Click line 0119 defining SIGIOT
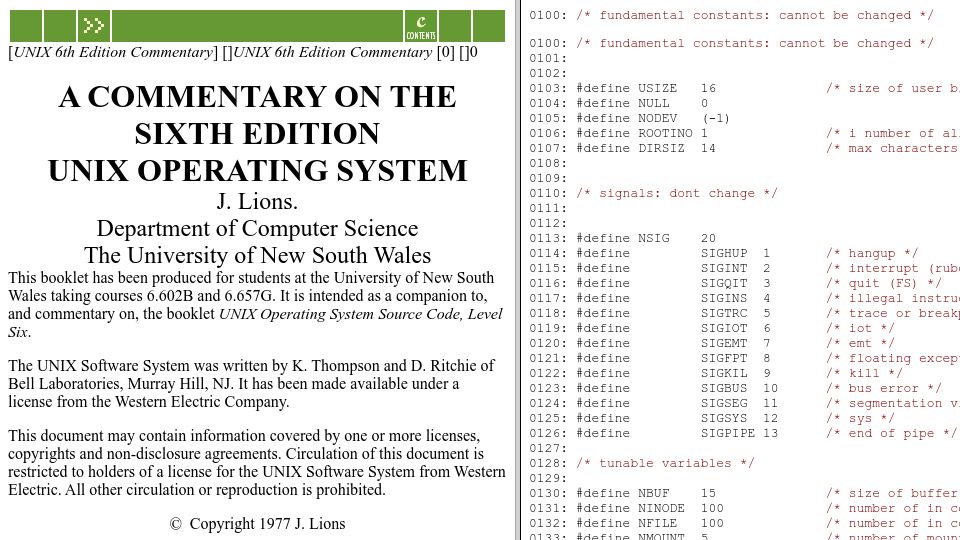The height and width of the screenshot is (540, 960). pos(712,328)
